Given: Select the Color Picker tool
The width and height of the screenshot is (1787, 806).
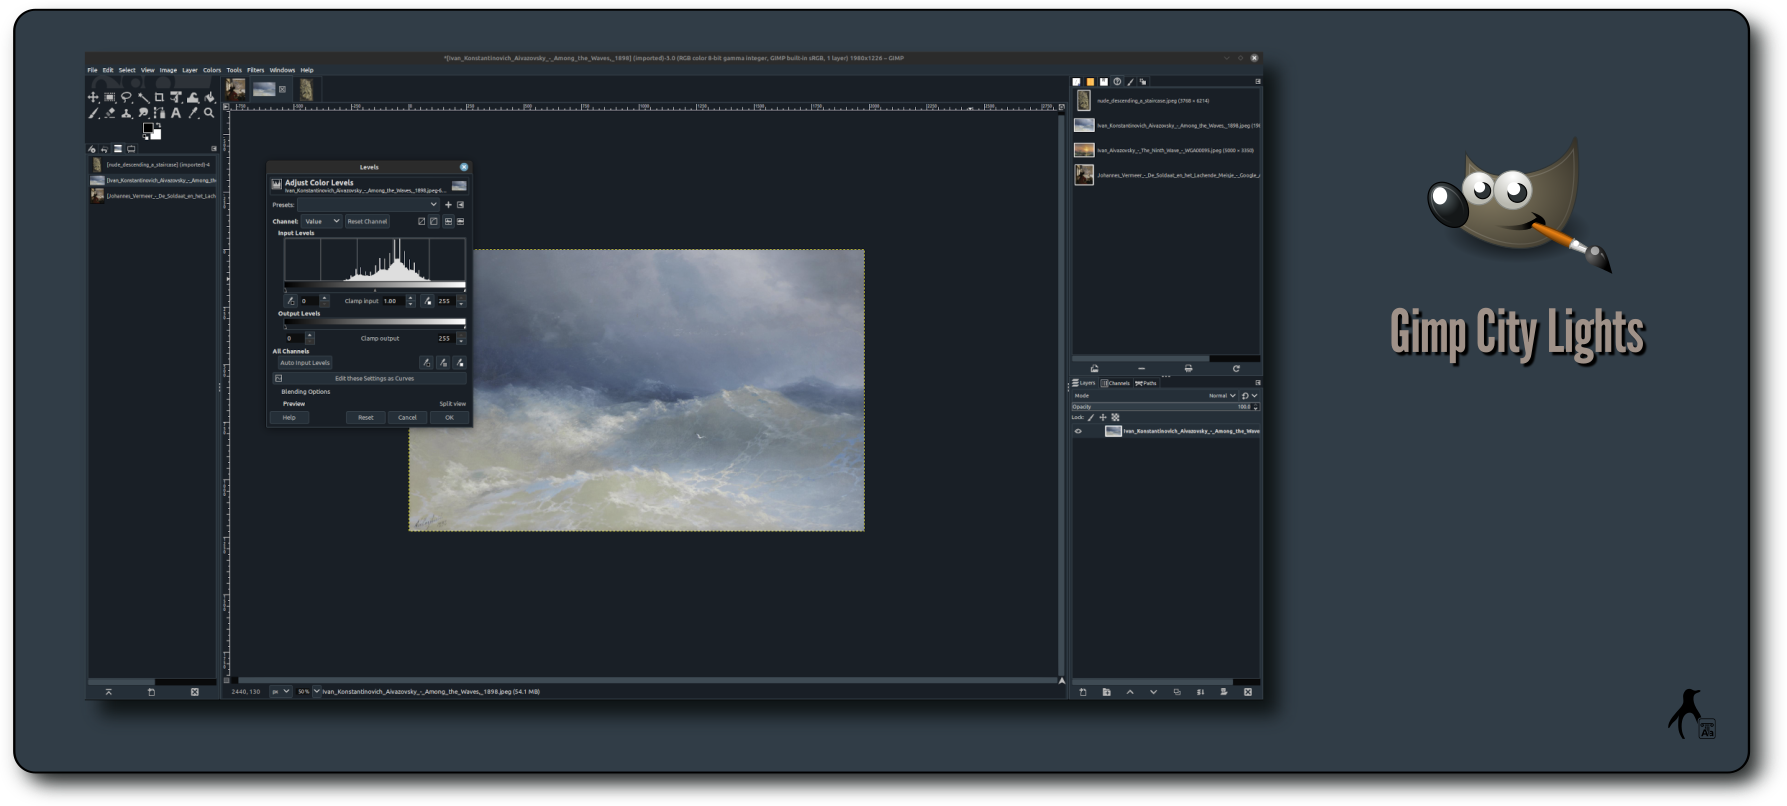Looking at the screenshot, I should point(193,113).
